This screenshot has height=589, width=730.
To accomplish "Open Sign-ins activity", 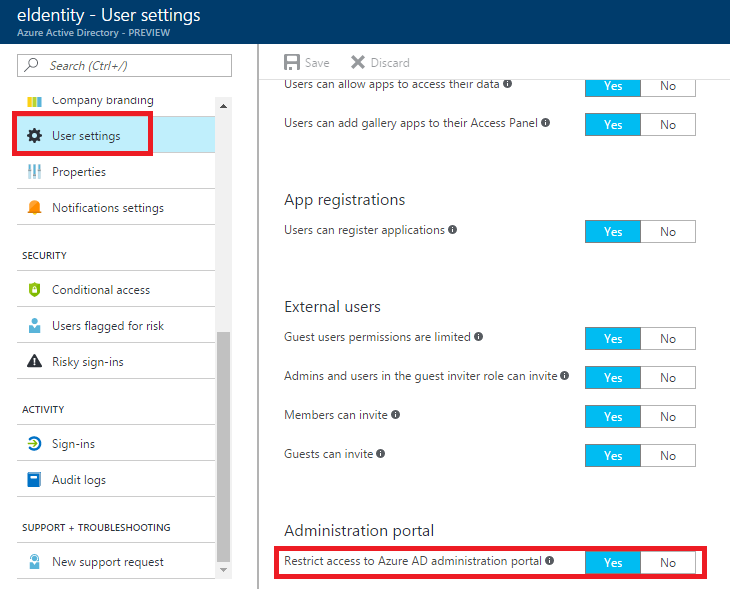I will [116, 443].
